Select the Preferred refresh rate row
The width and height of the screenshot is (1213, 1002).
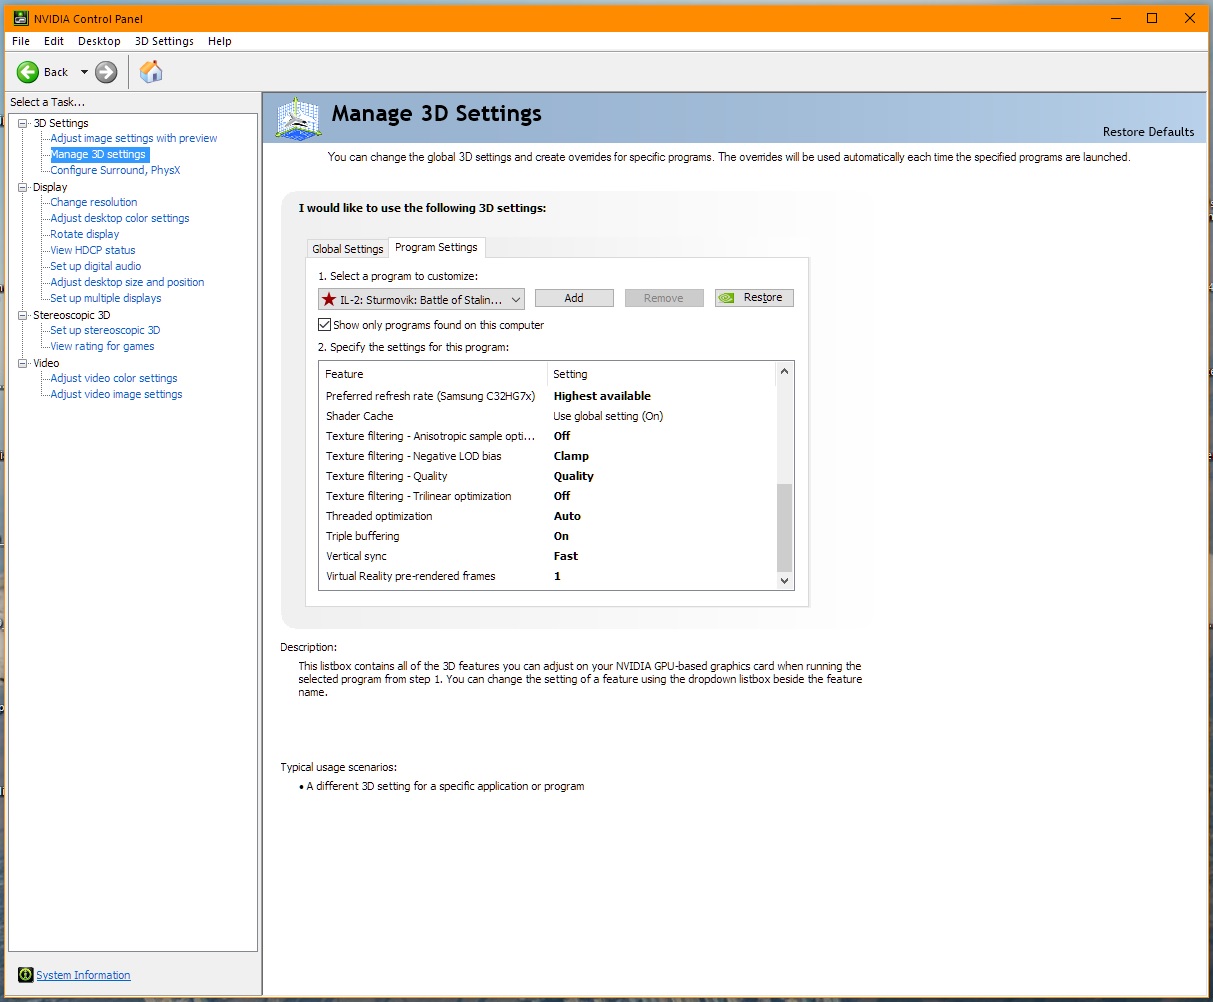pos(547,396)
